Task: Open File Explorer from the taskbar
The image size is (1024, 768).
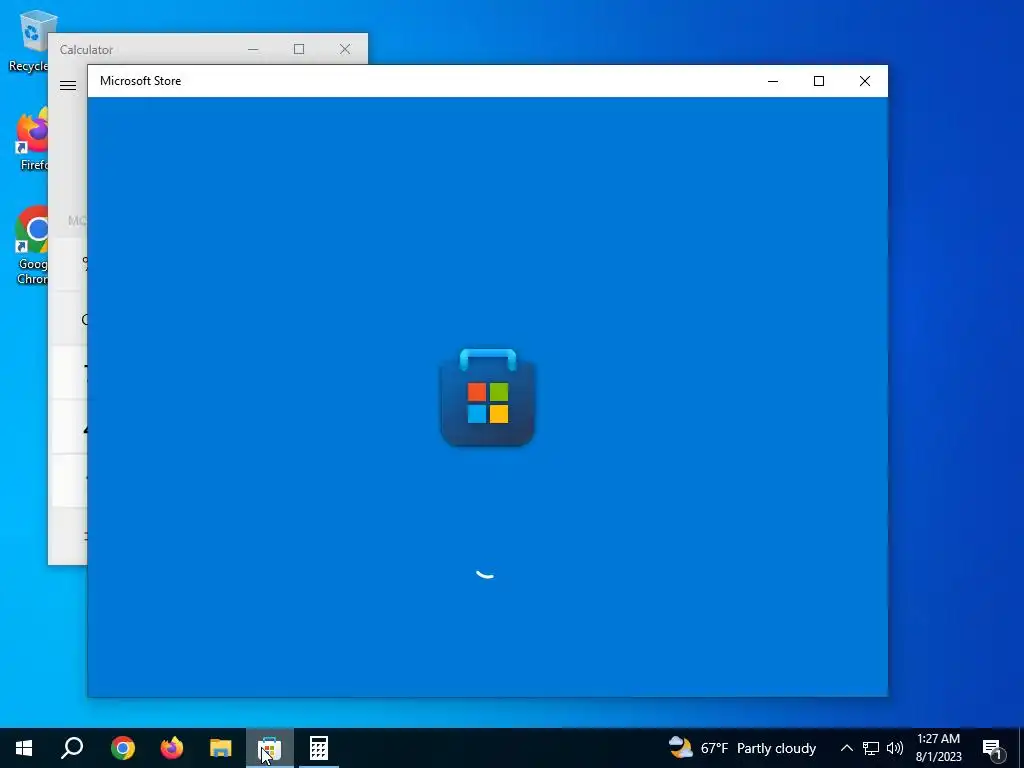Action: pos(221,748)
